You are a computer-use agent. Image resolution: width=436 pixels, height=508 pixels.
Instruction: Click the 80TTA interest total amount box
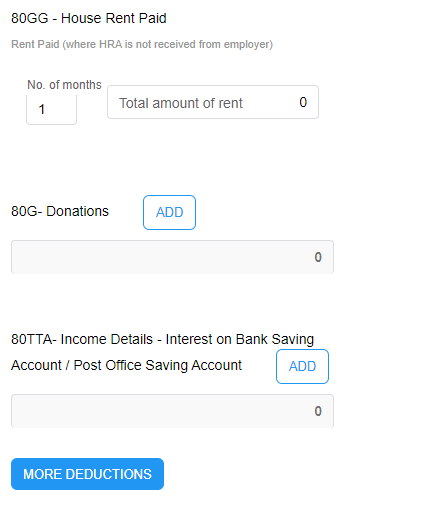point(172,411)
